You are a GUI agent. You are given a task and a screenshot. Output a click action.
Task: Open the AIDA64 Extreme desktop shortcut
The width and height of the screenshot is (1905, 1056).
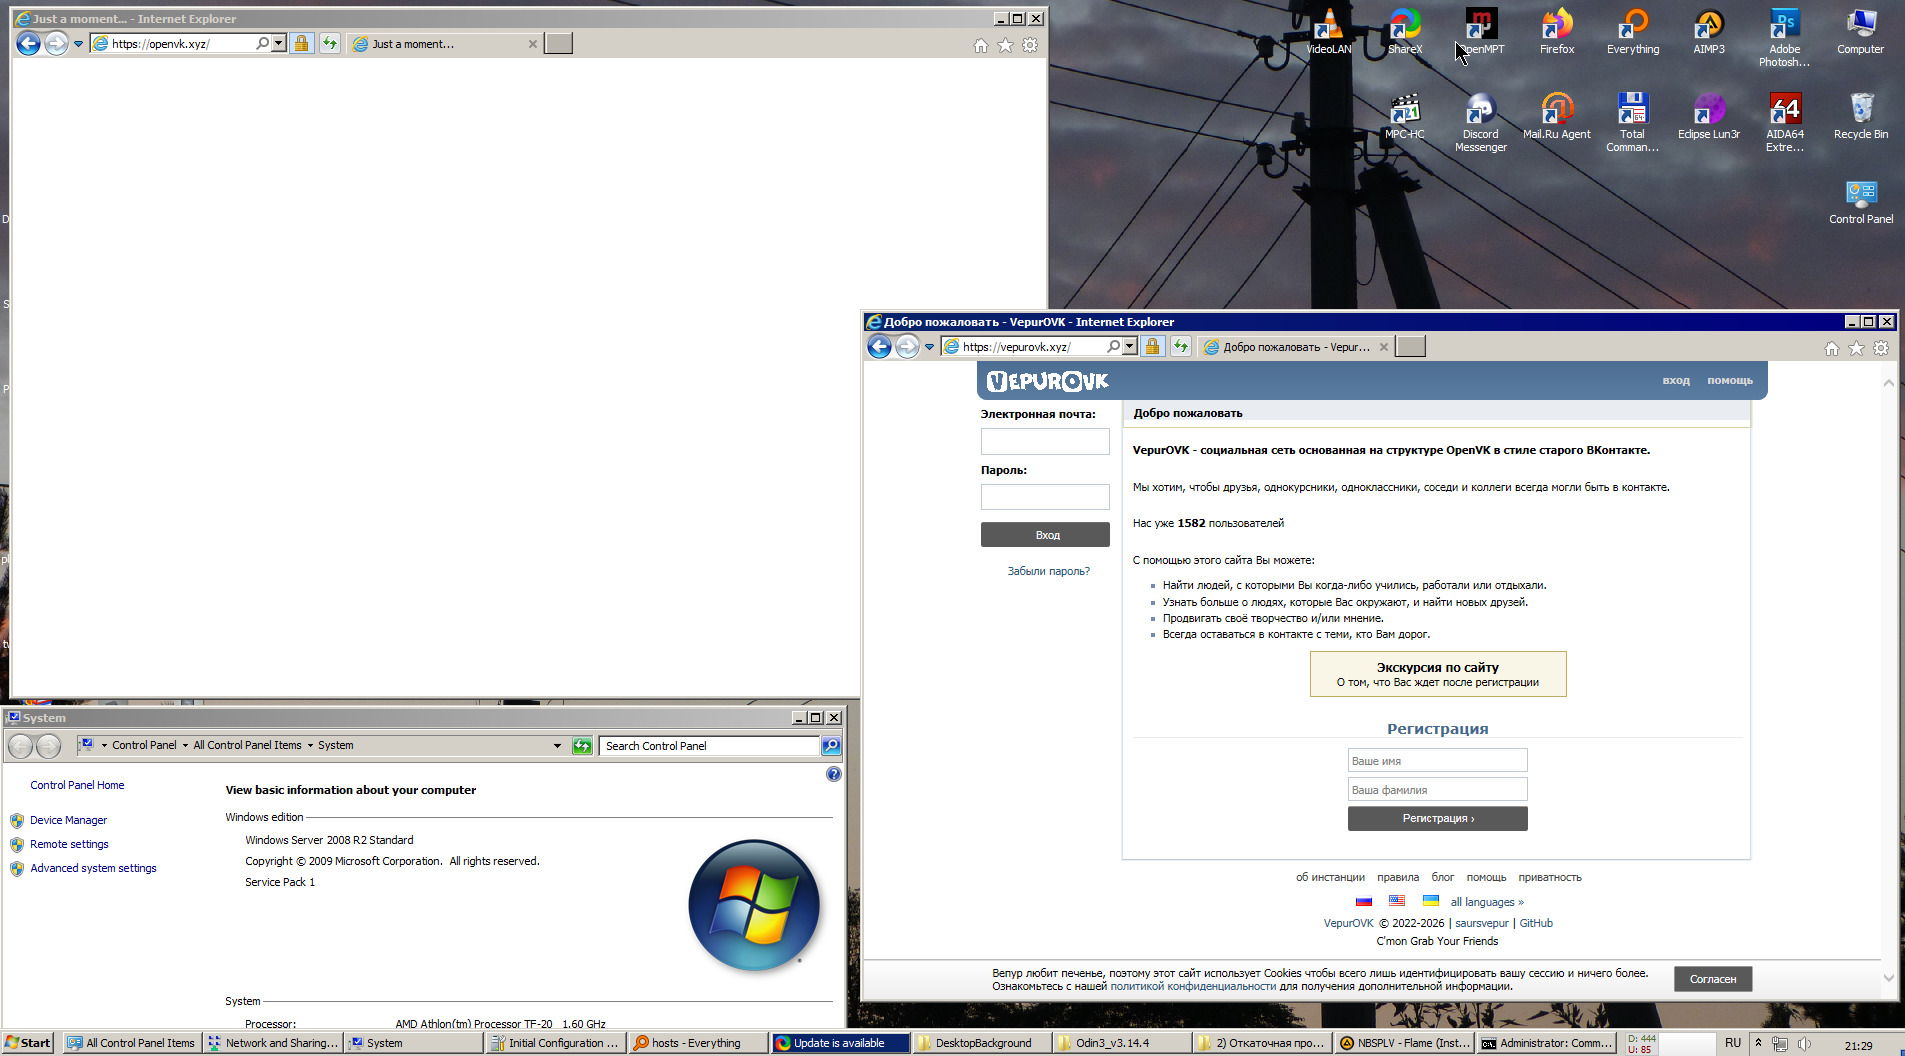click(1785, 122)
